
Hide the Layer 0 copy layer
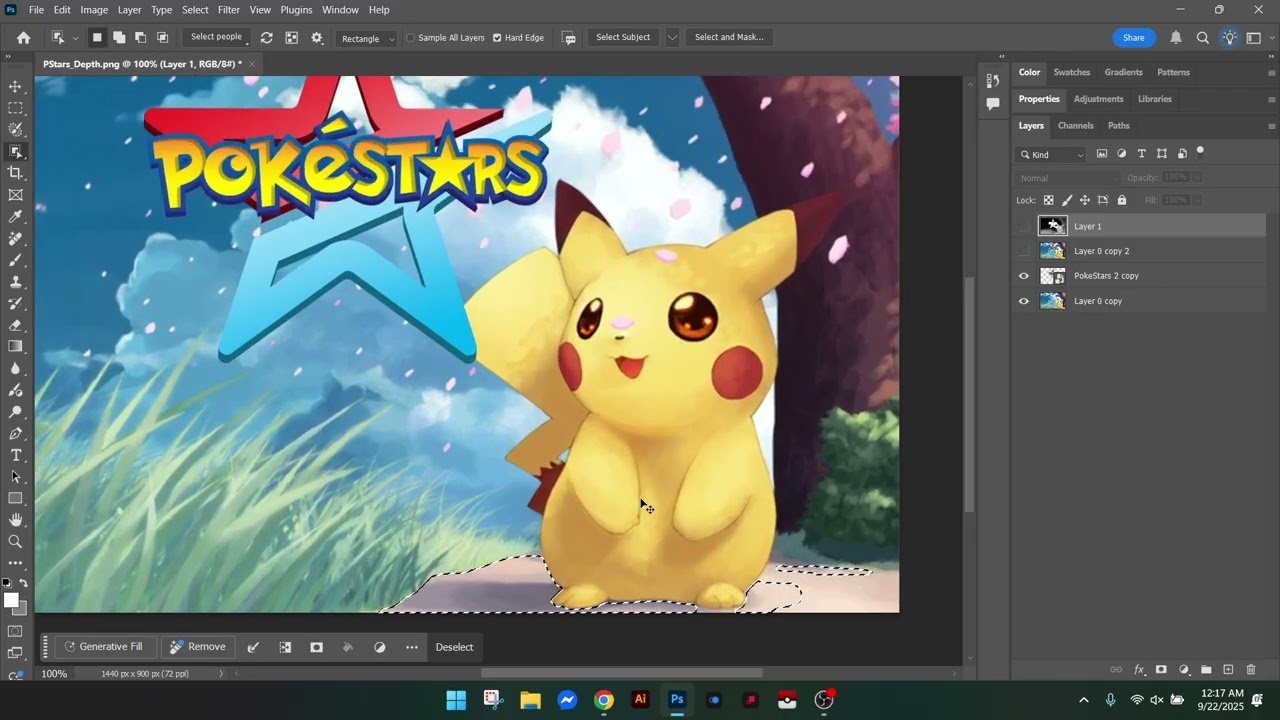coord(1023,301)
